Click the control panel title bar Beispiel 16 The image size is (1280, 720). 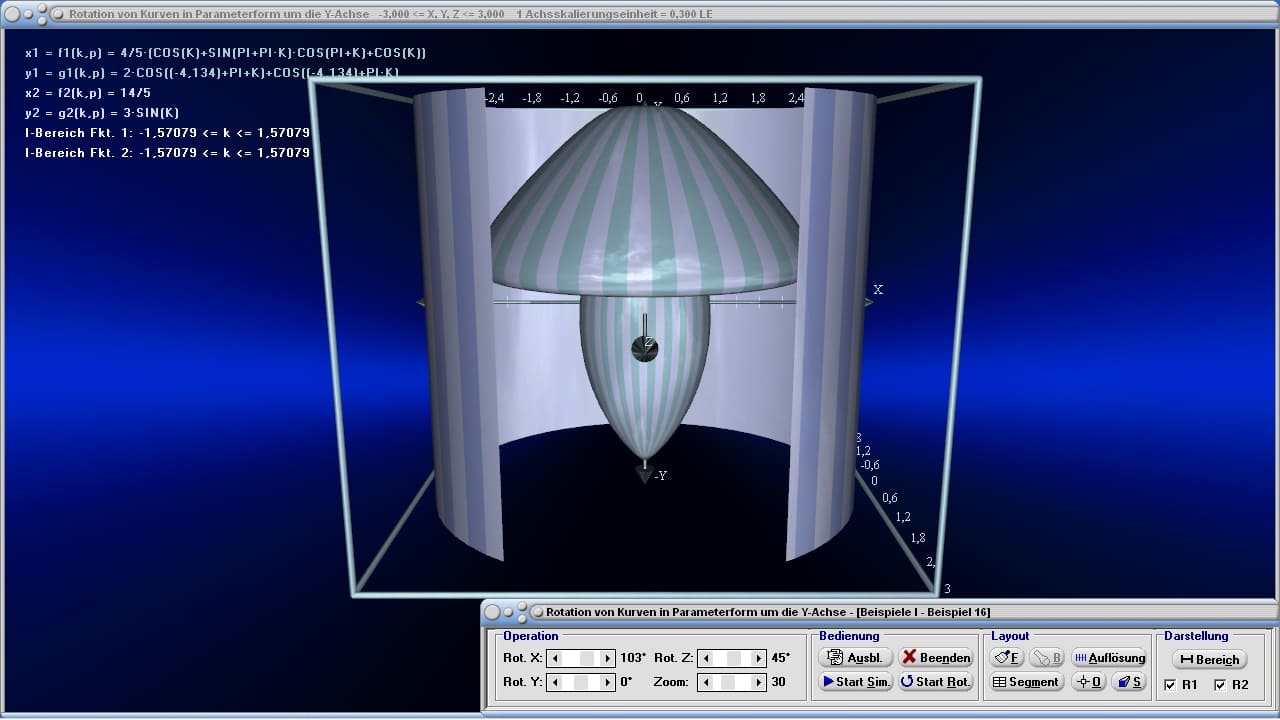[768, 611]
